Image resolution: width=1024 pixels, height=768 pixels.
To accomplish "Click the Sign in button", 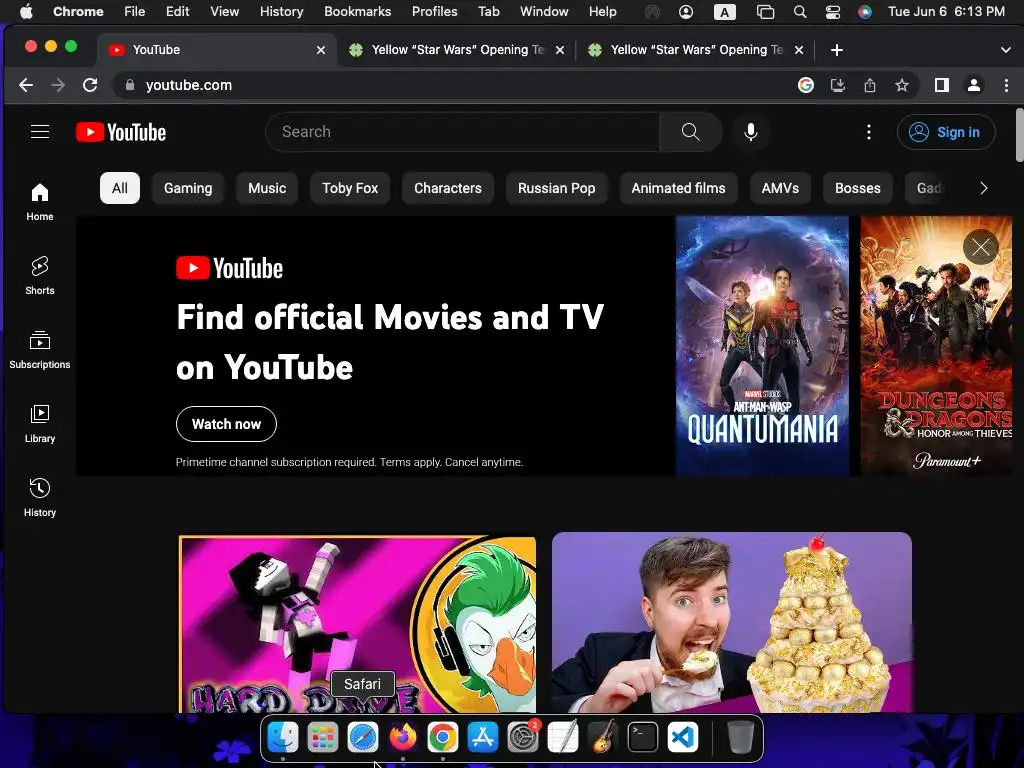I will pyautogui.click(x=946, y=132).
